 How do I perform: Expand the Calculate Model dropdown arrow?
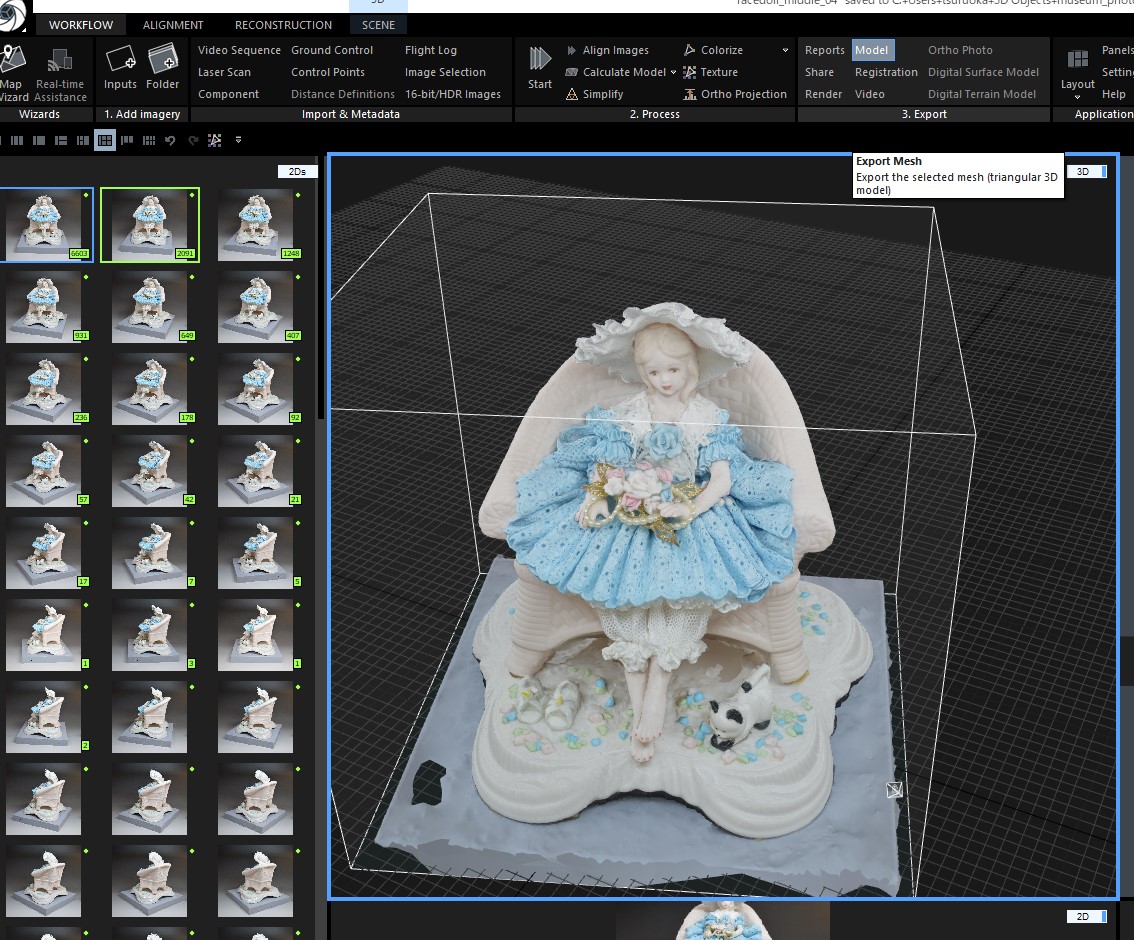(x=674, y=72)
